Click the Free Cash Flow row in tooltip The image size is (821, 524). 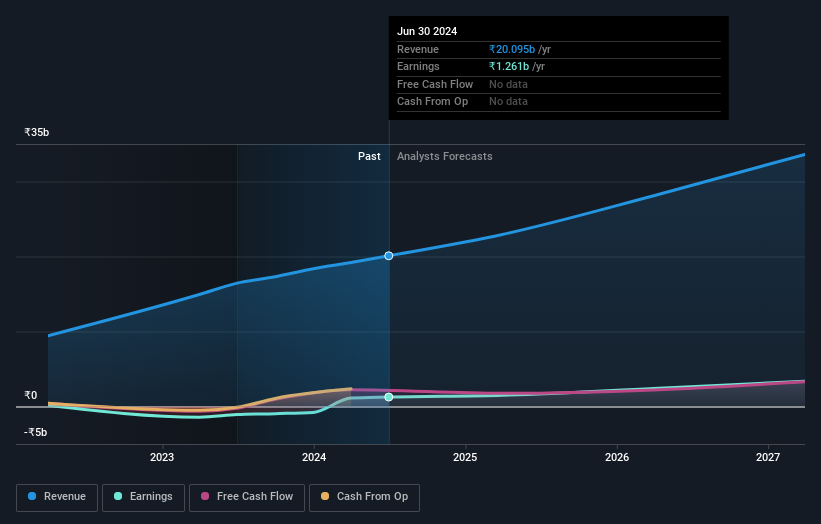[x=559, y=84]
